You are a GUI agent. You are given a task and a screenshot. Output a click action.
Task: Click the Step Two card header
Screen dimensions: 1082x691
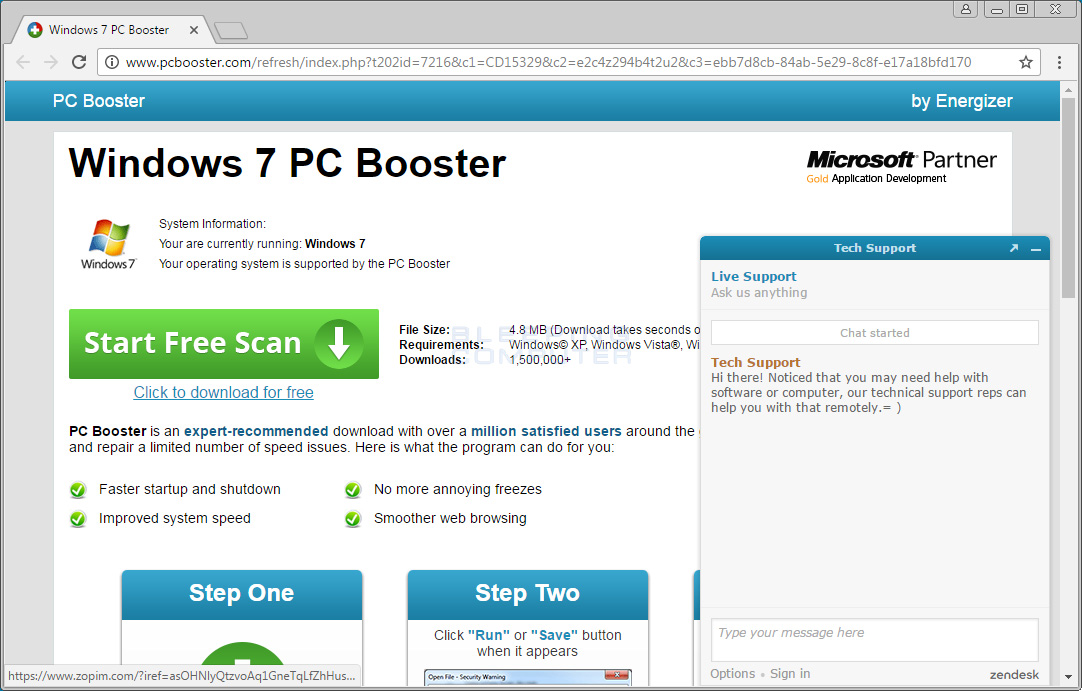[528, 594]
